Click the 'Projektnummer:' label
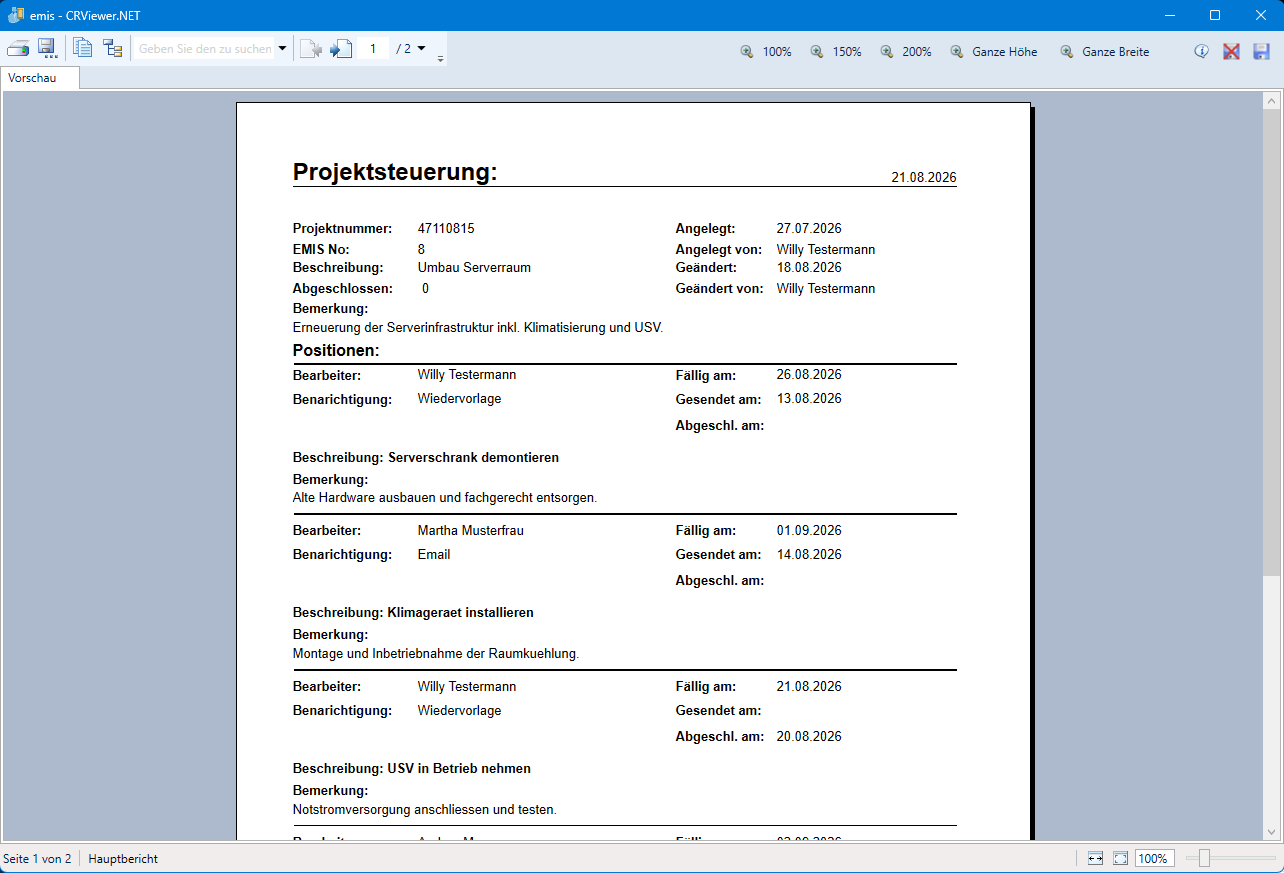The image size is (1284, 873). click(x=342, y=228)
